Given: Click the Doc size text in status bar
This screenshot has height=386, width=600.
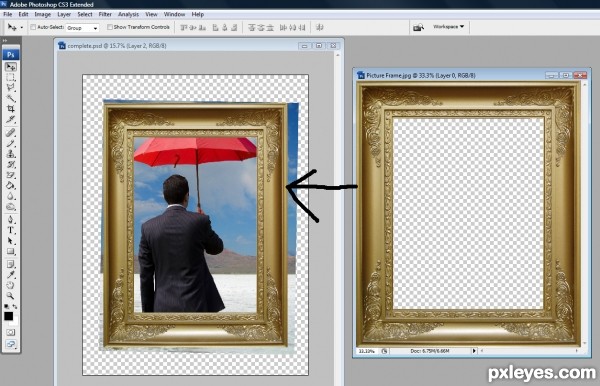Looking at the screenshot, I should [x=430, y=351].
